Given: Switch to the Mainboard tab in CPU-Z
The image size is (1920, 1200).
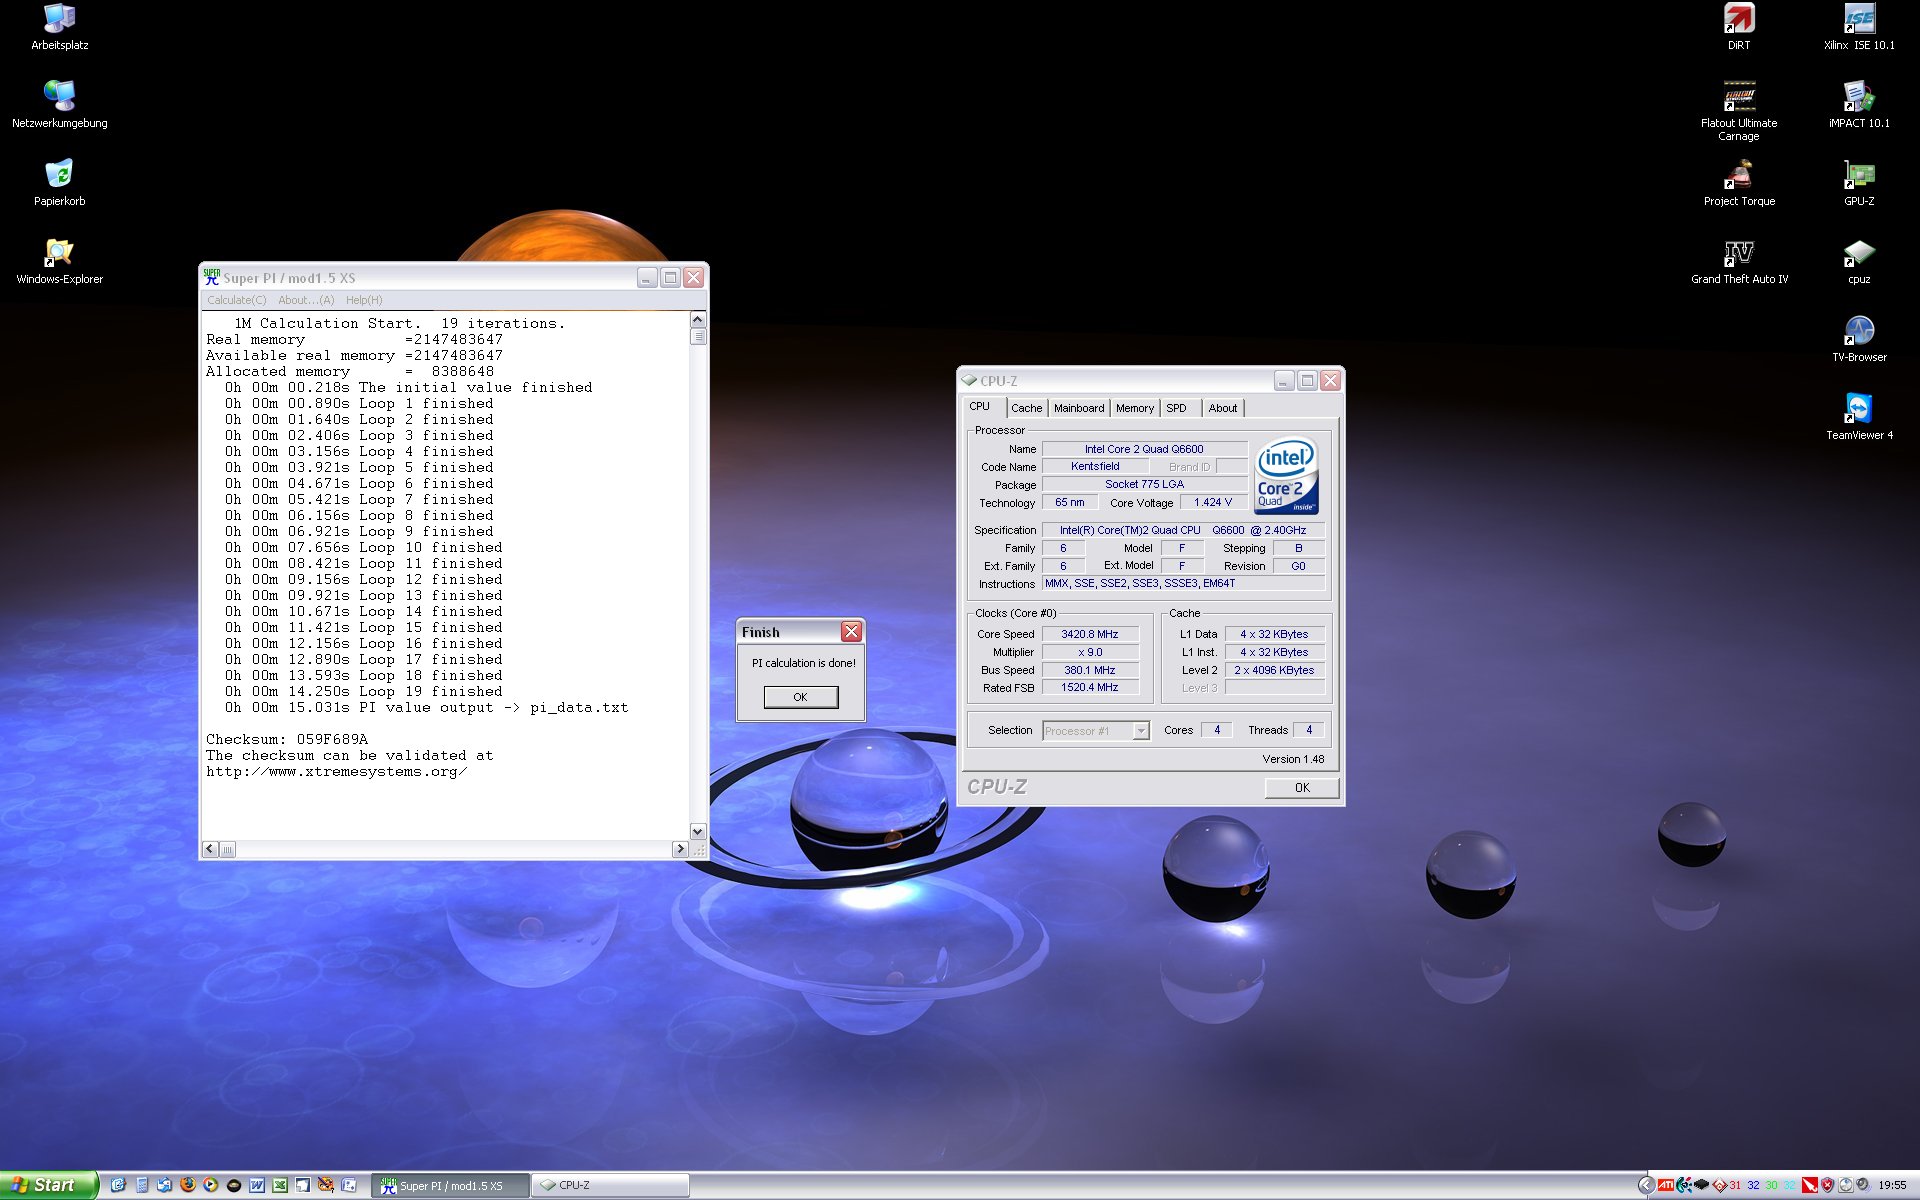Looking at the screenshot, I should click(1079, 408).
